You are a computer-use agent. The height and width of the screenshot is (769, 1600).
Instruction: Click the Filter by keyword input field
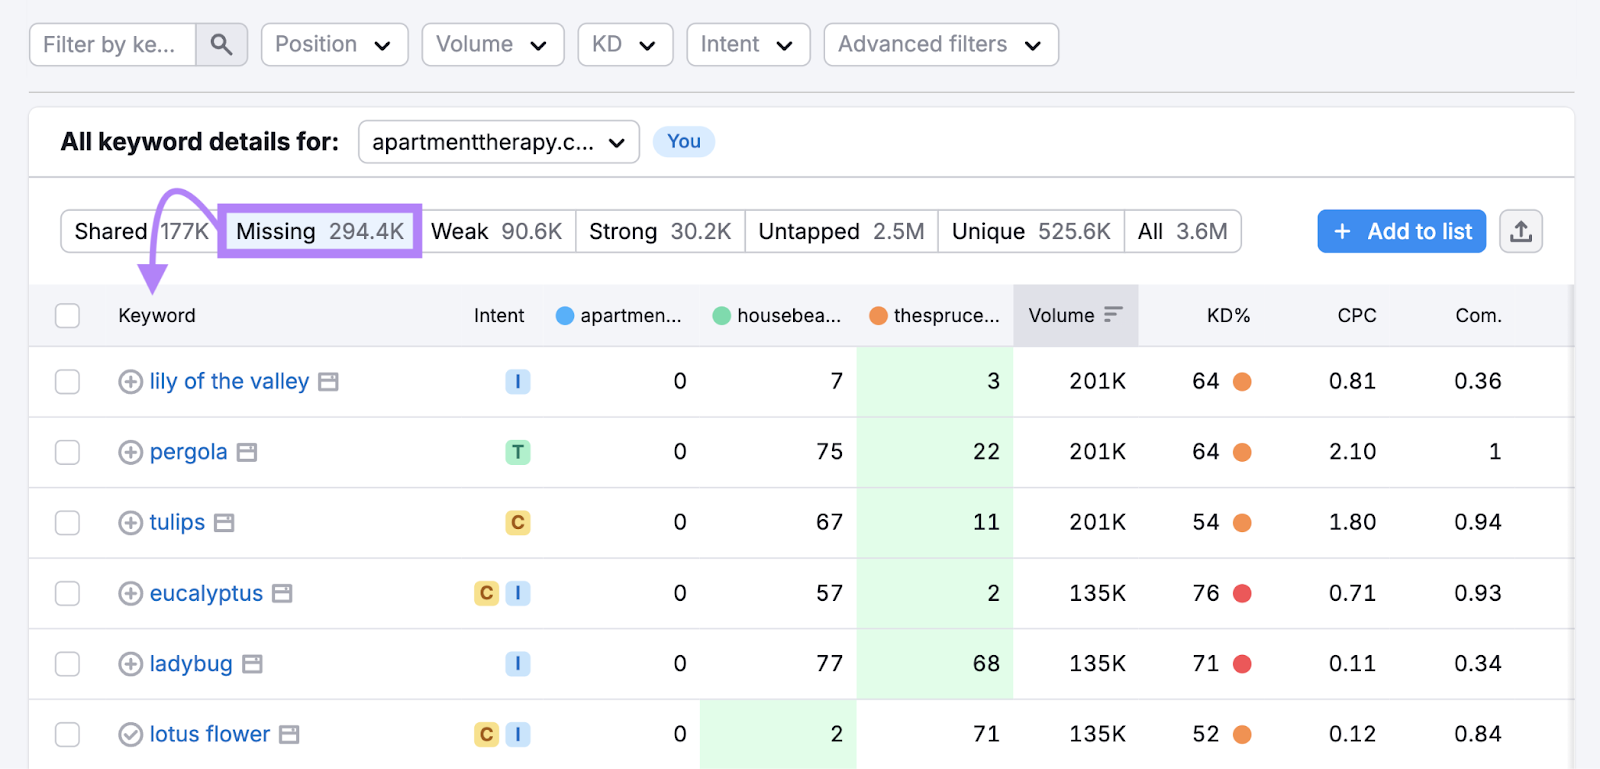[112, 45]
